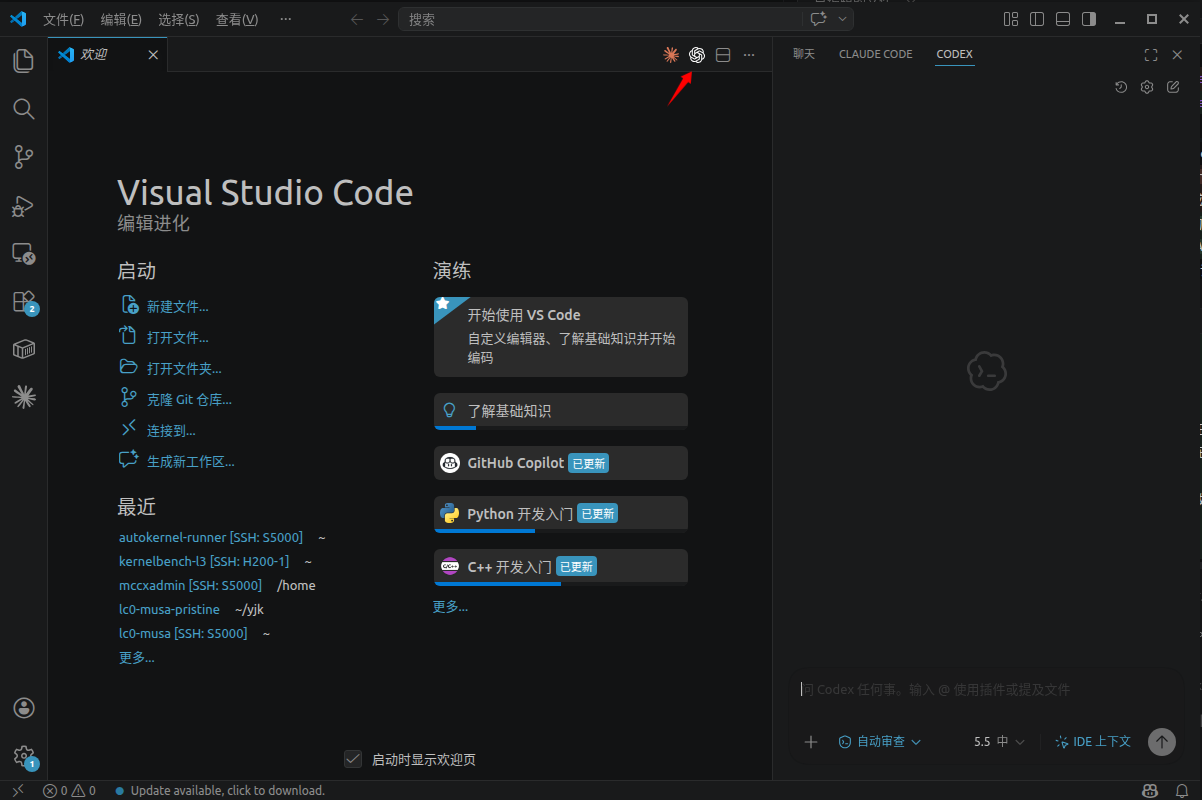Open editor more actions ellipsis
Image resolution: width=1202 pixels, height=800 pixels.
[749, 55]
